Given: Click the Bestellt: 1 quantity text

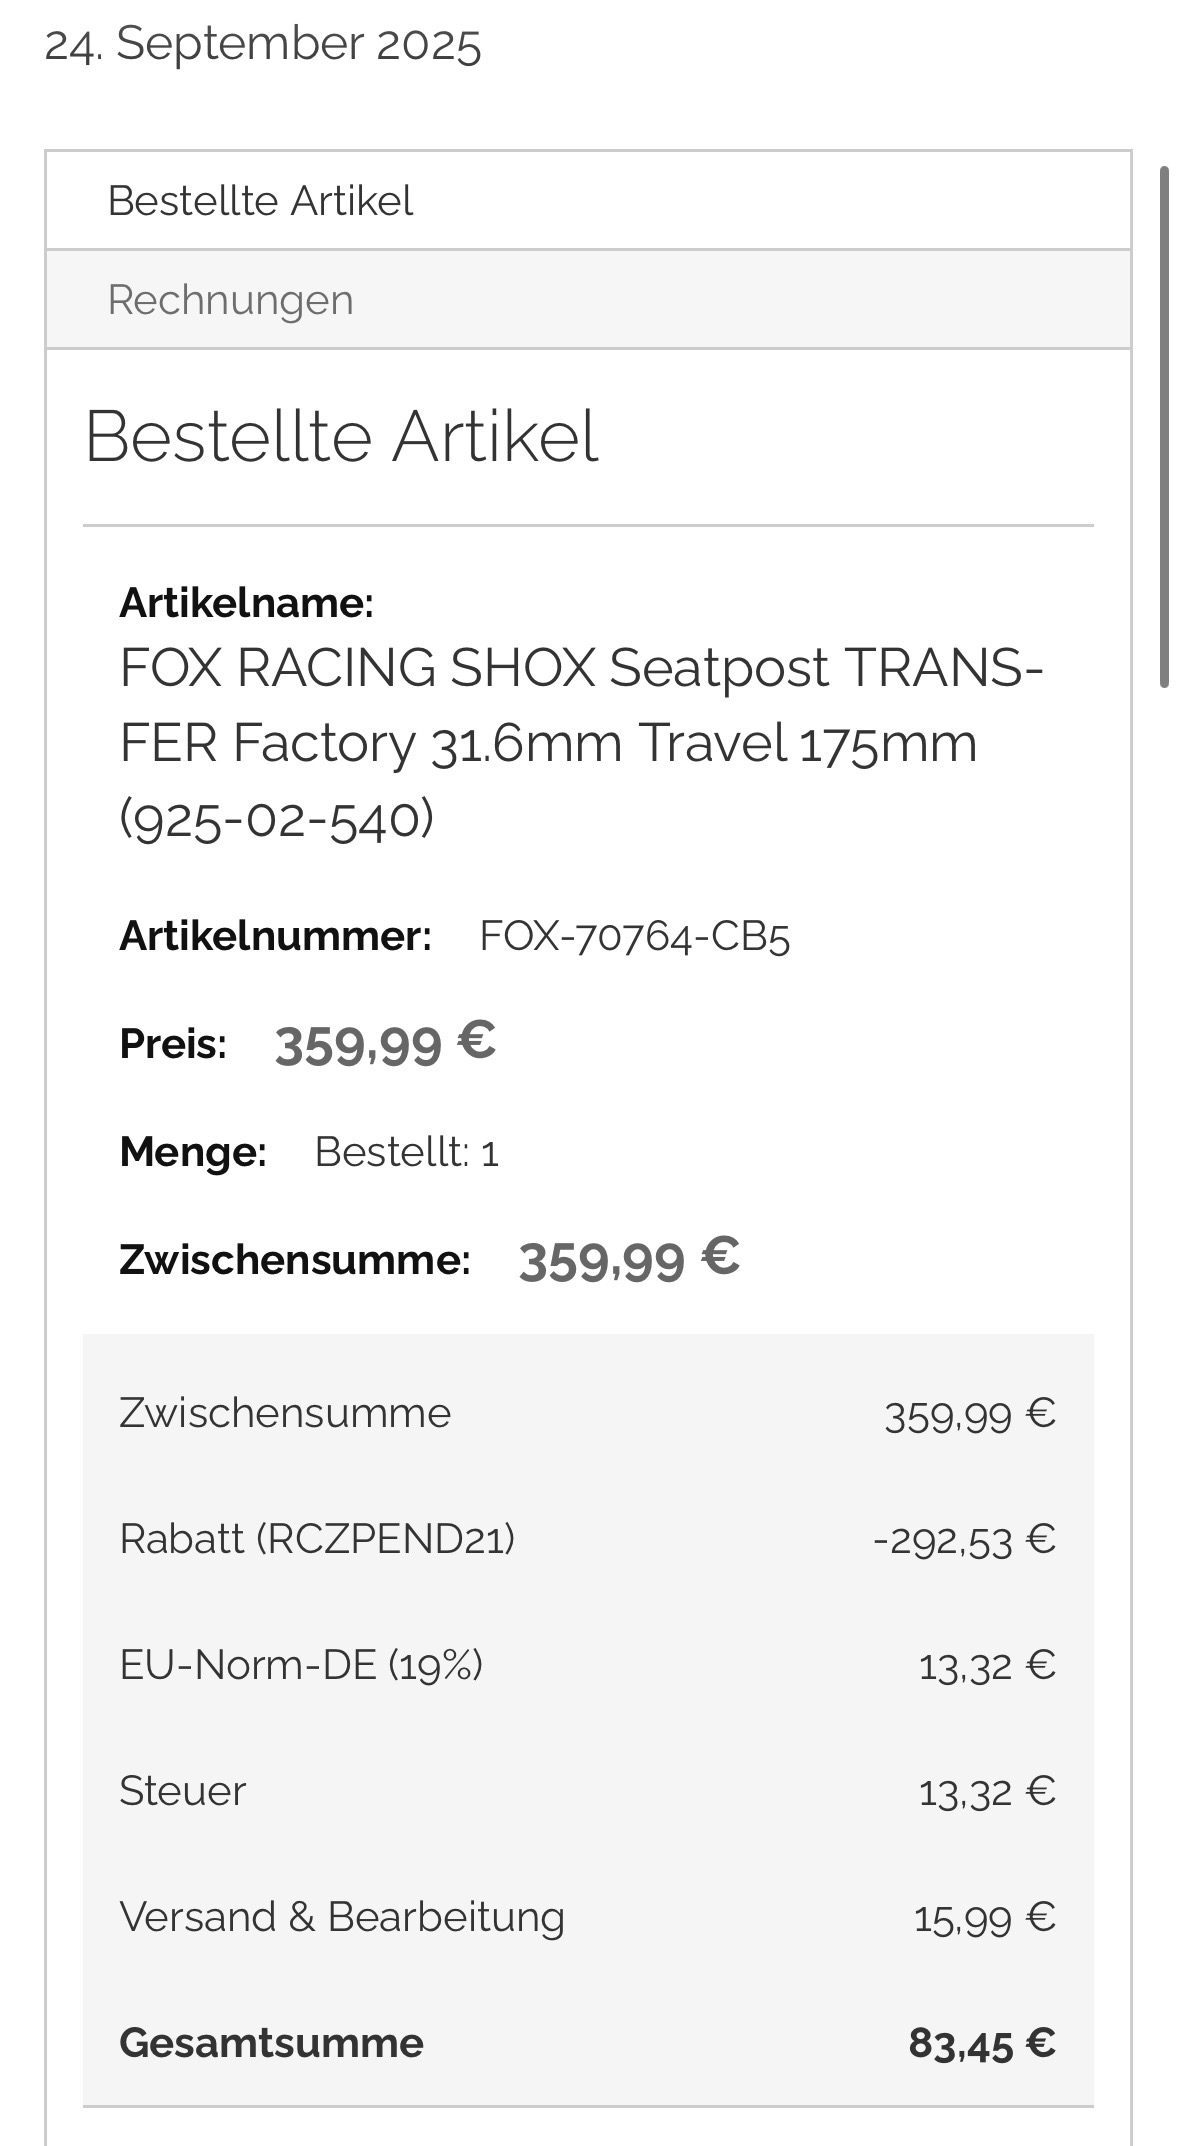Looking at the screenshot, I should click(x=406, y=1152).
